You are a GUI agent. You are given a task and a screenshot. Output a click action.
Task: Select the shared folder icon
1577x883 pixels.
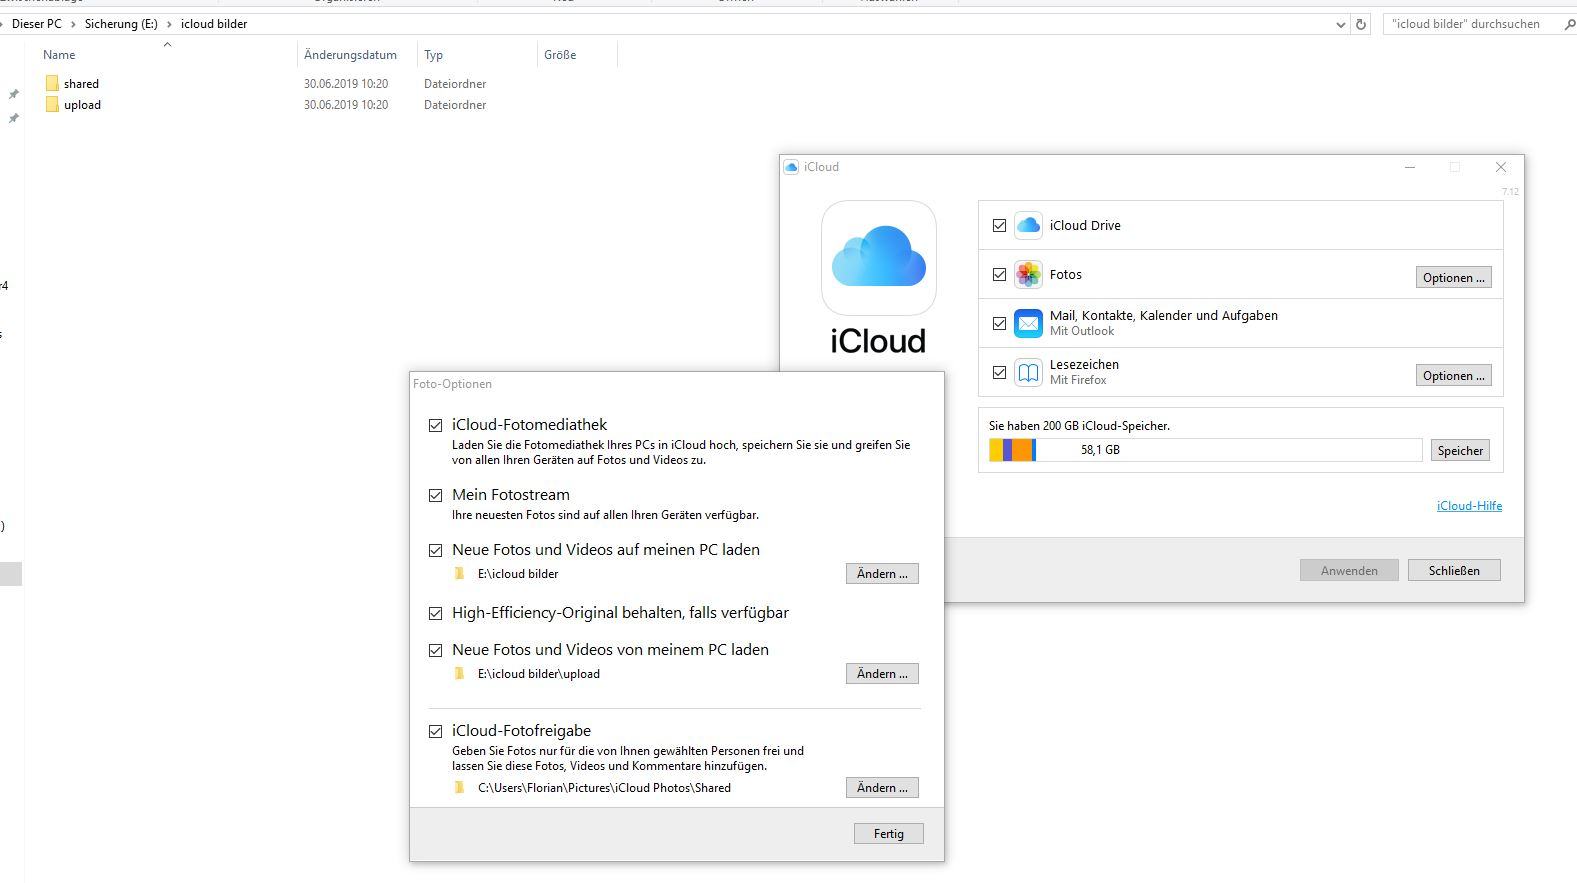click(52, 83)
